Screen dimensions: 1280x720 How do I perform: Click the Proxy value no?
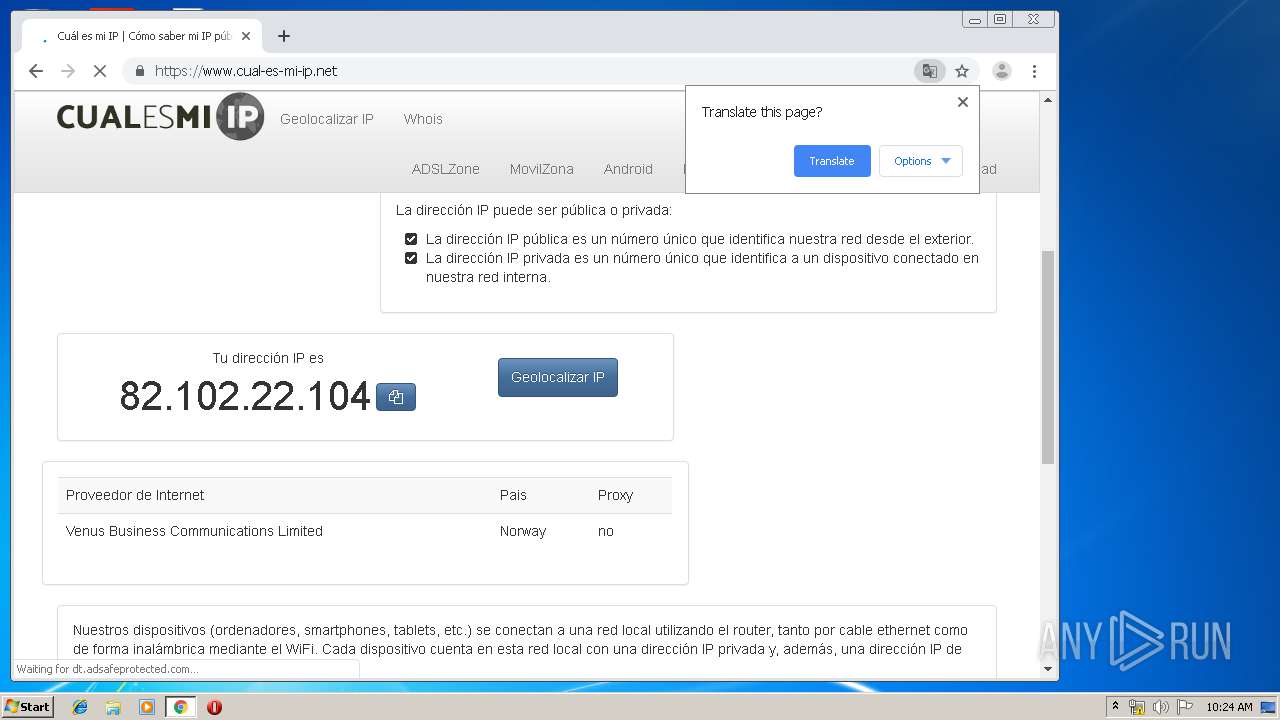[606, 531]
